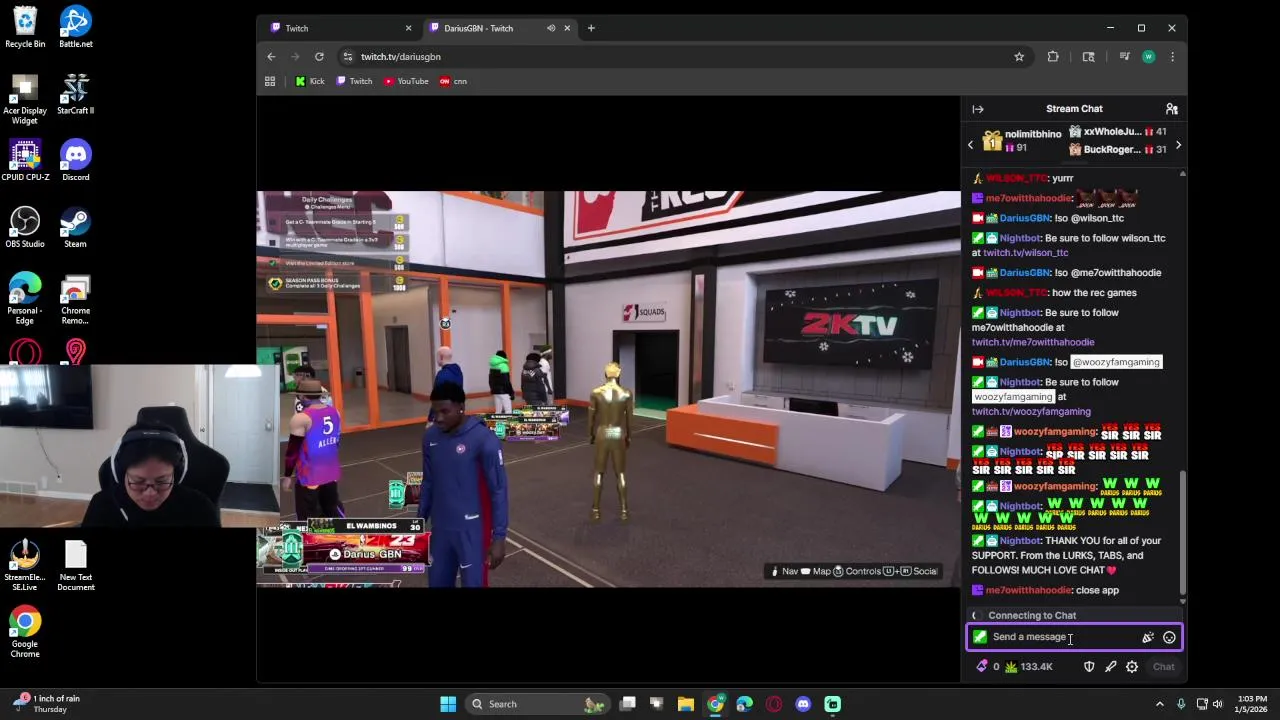The width and height of the screenshot is (1280, 720).
Task: Open chat identity badge in message box
Action: click(x=980, y=637)
